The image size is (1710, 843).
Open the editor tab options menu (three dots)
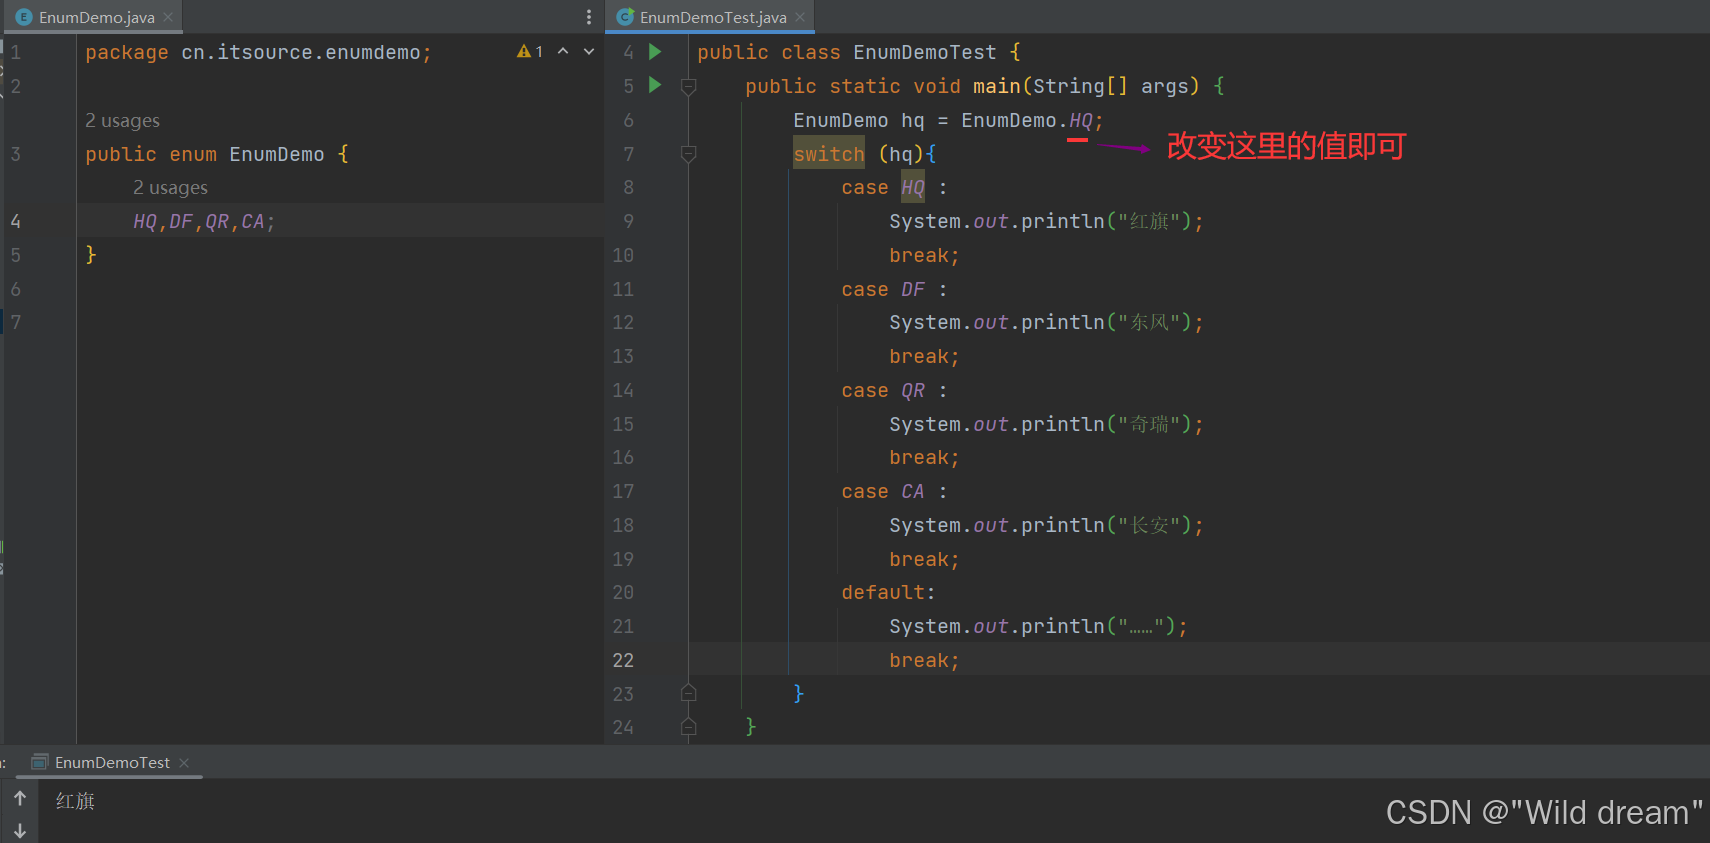click(588, 17)
